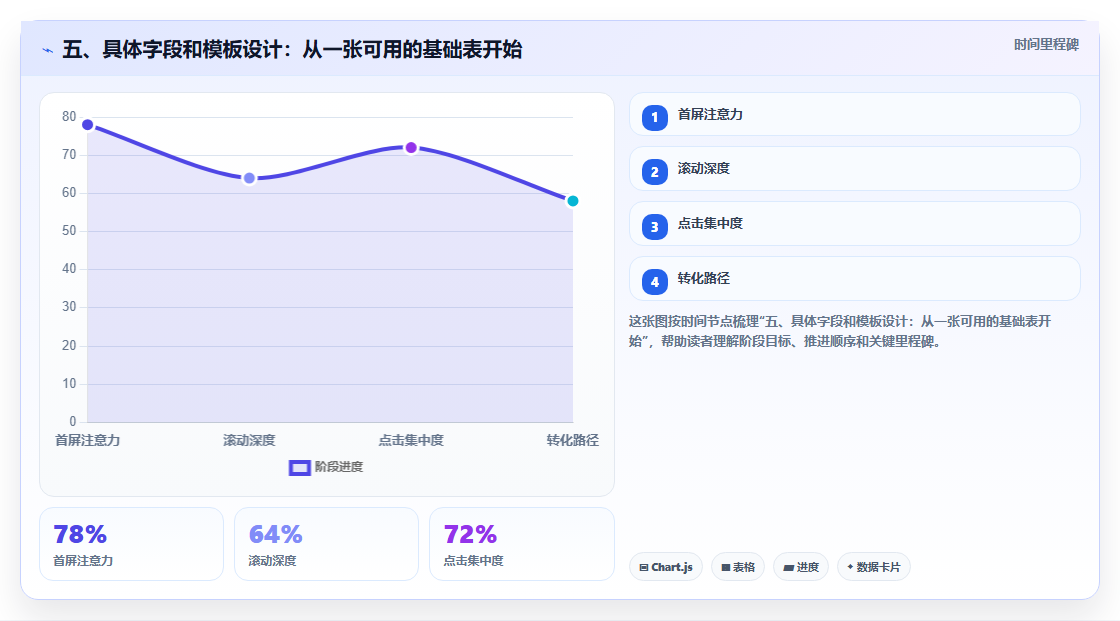Click the description paragraph starting 这张图按时间节点
This screenshot has width=1120, height=621.
(840, 332)
